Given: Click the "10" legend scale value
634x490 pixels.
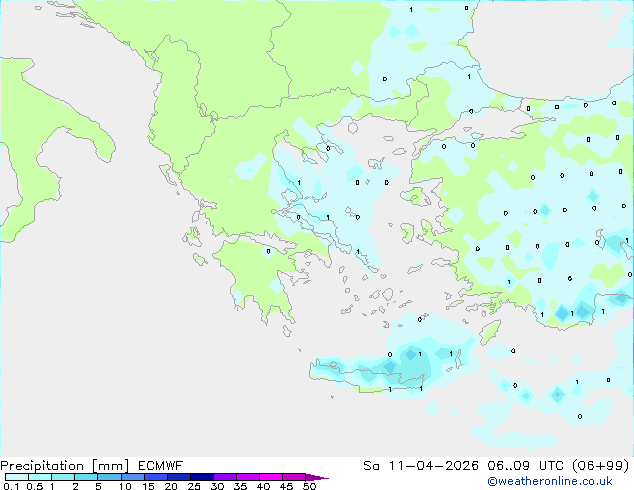Looking at the screenshot, I should [125, 486].
